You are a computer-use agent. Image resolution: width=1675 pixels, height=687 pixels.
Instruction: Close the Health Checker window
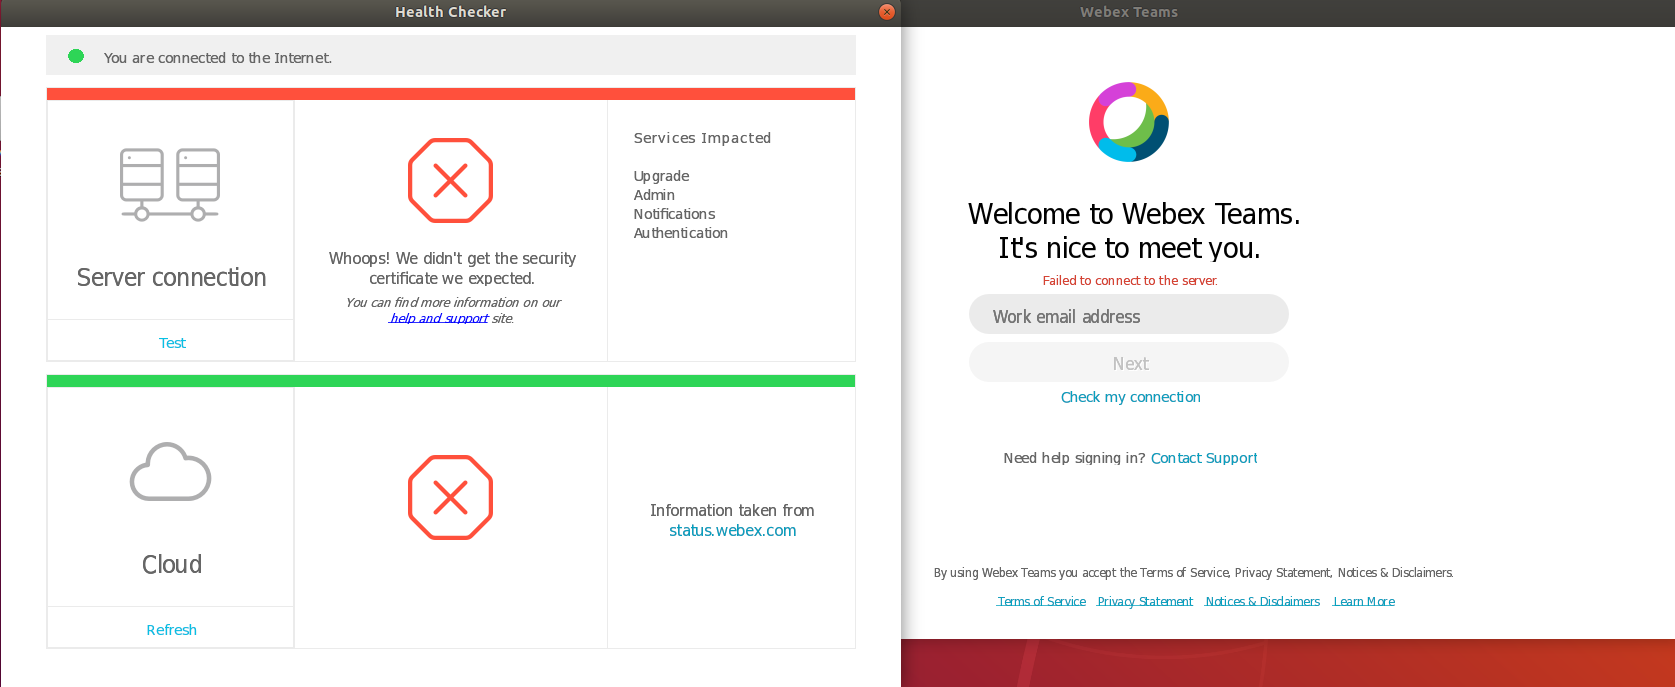tap(886, 12)
